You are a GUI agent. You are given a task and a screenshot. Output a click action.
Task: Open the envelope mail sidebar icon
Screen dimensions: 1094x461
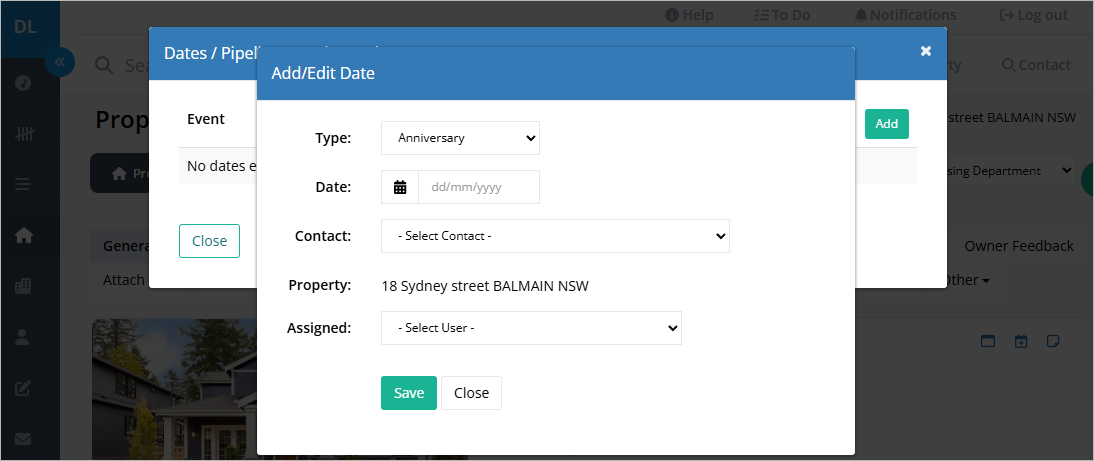(23, 439)
